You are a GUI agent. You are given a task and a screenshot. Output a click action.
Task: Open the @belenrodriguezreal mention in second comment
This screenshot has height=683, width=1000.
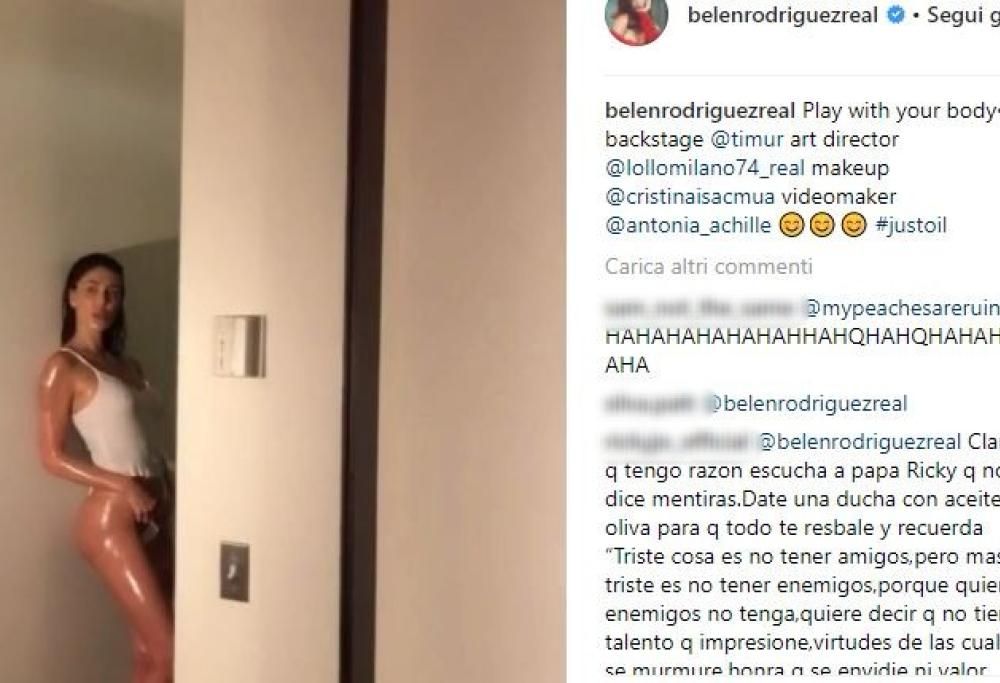806,404
